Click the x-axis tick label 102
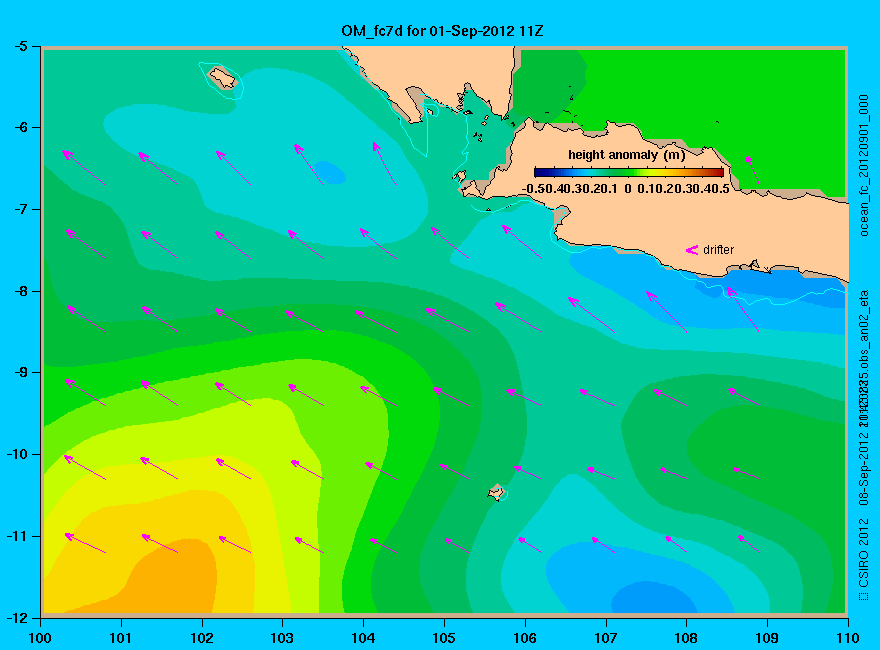880x650 pixels. point(201,638)
